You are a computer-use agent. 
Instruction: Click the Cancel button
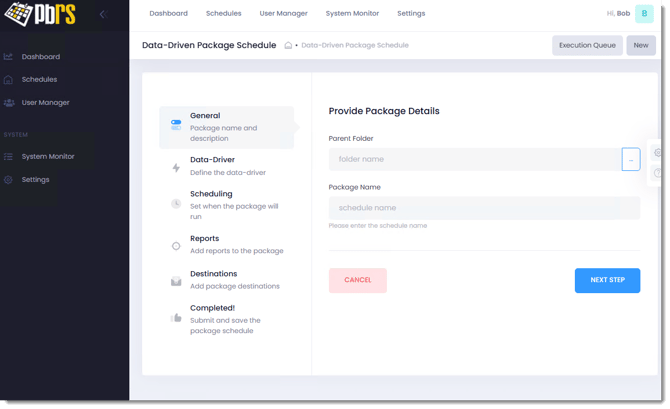[x=358, y=280]
